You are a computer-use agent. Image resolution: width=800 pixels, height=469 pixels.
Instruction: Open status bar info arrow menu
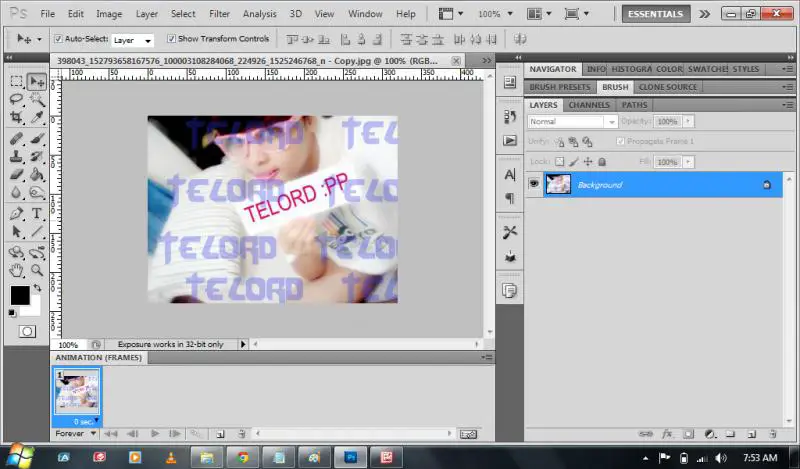tap(243, 344)
